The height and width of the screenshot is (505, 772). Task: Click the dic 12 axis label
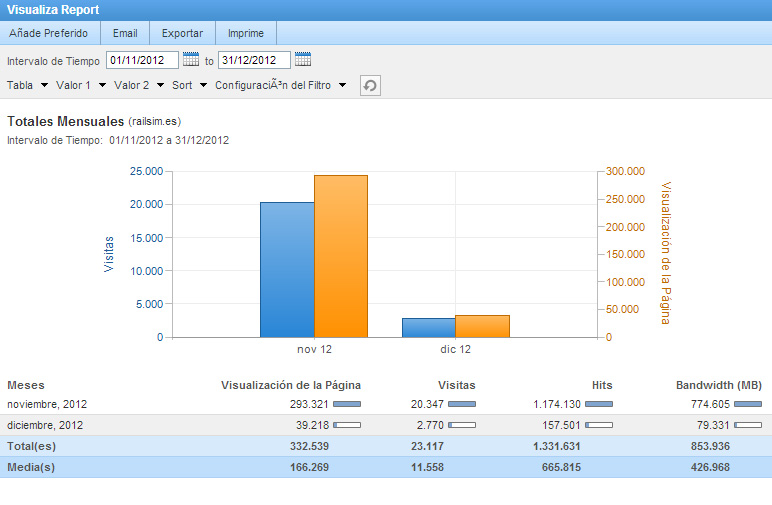click(455, 349)
